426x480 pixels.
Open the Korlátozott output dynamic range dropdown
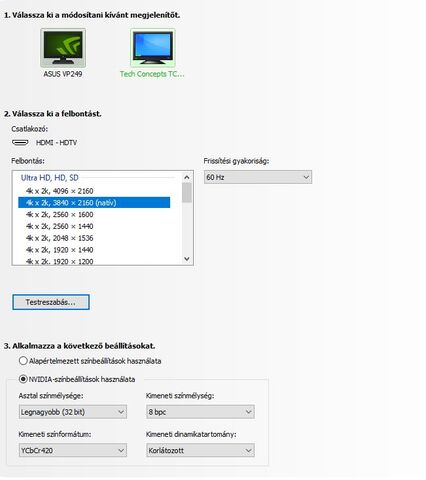coord(200,450)
